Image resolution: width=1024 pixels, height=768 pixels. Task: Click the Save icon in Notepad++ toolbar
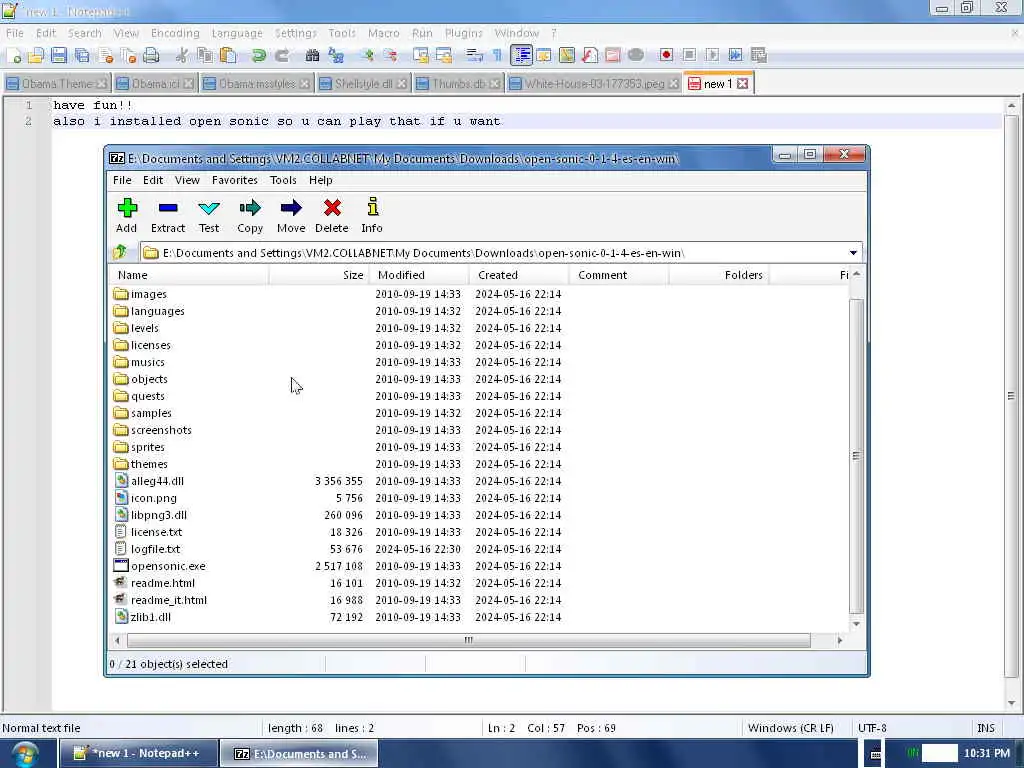[x=59, y=56]
